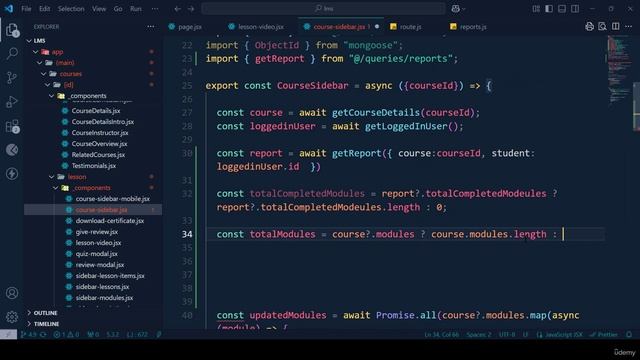Open the Copilot dropdown arrow
The width and height of the screenshot is (640, 360).
464,9
